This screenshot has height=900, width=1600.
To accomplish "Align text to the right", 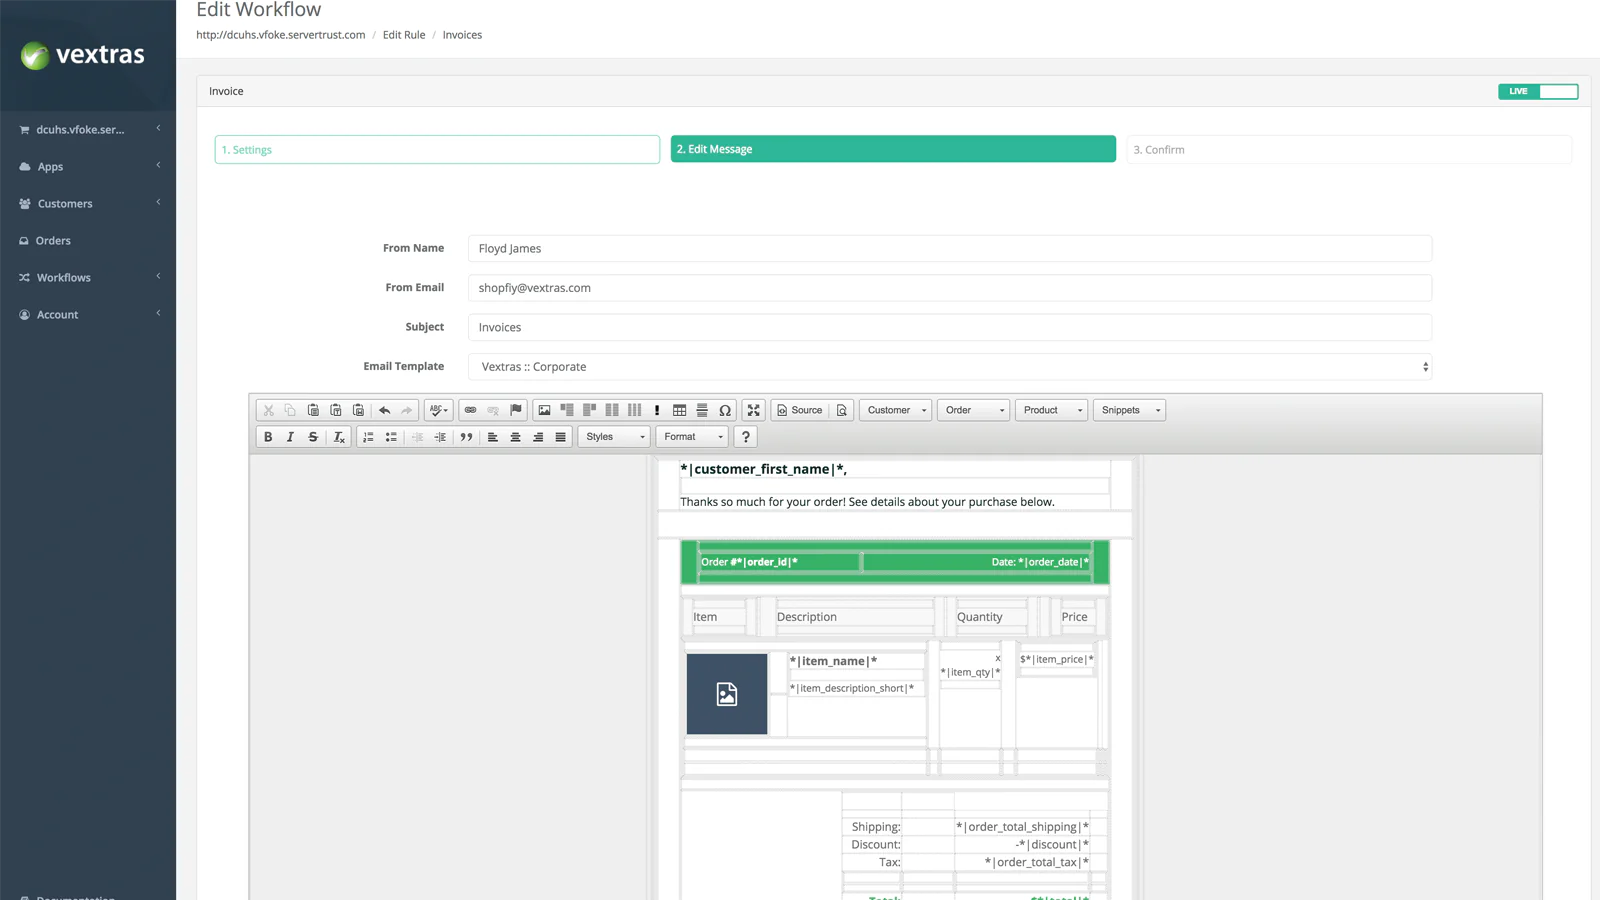I will coord(538,437).
